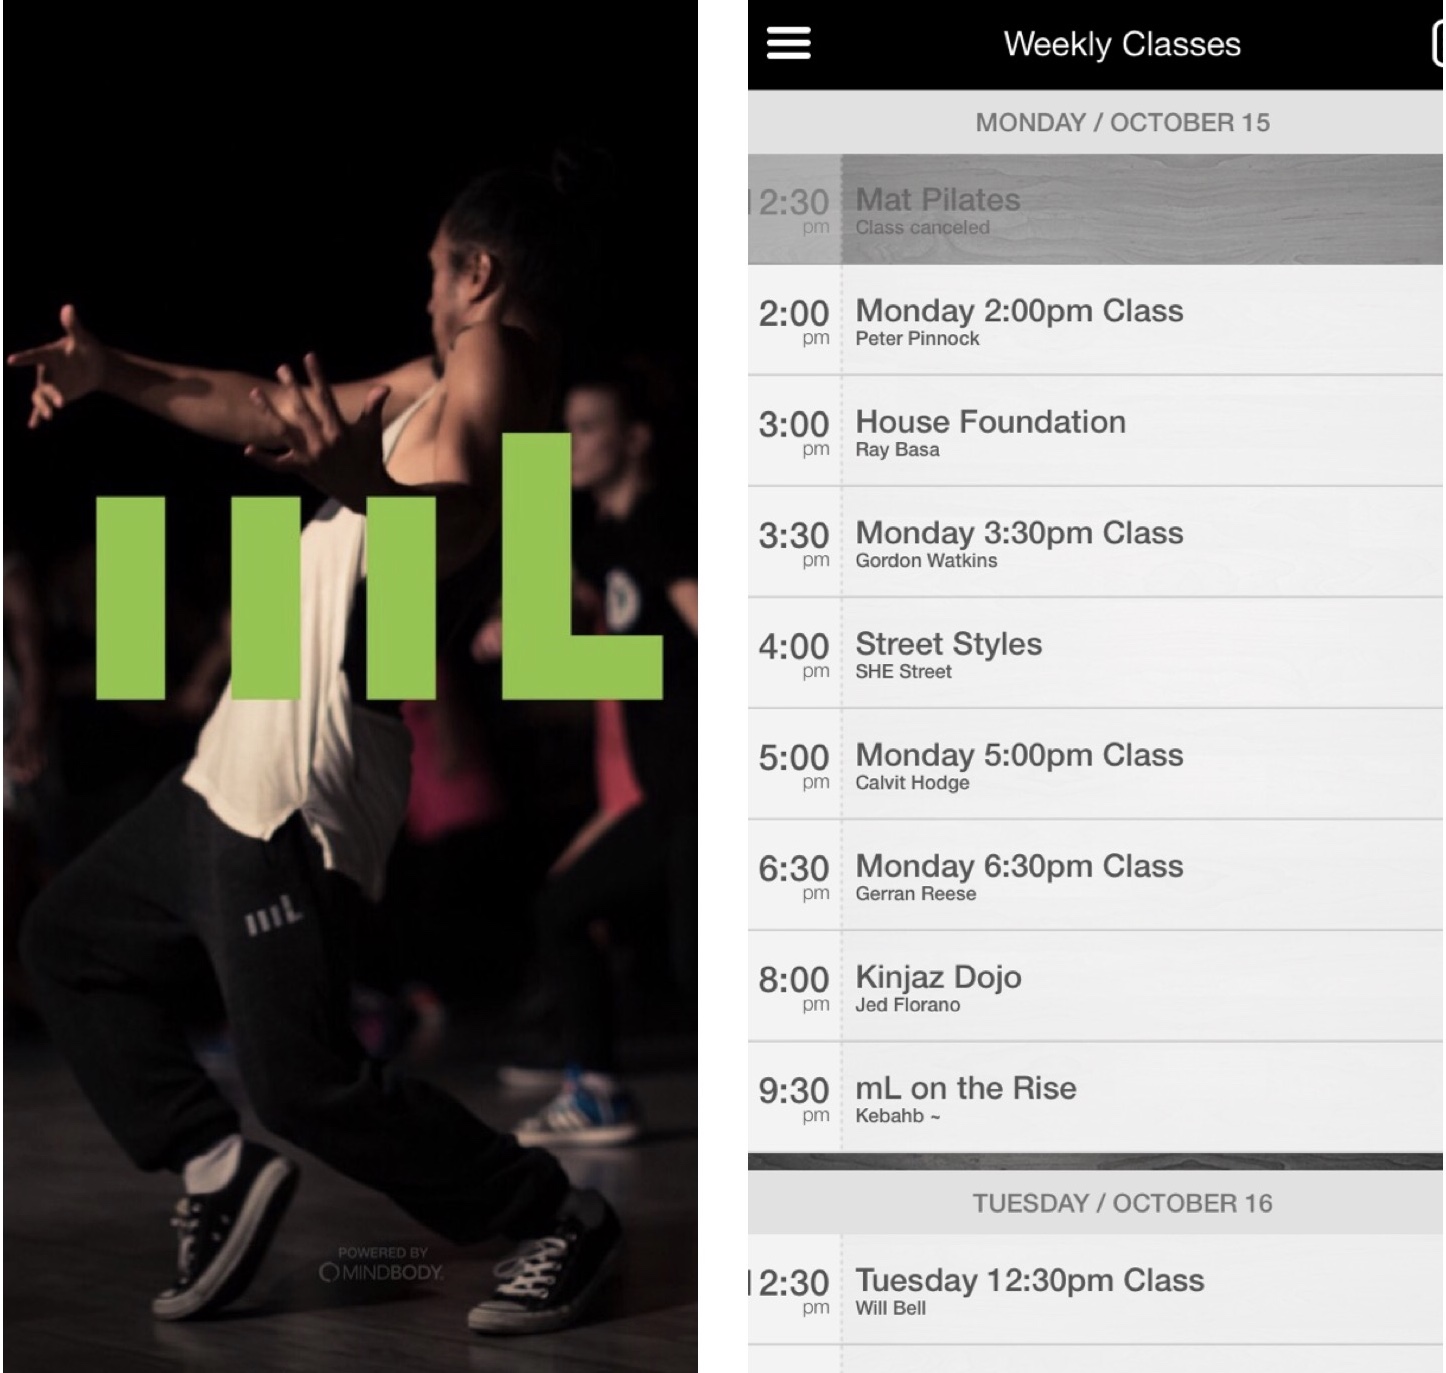Open Monday 6:30pm Class with Gerran Reese
1446x1373 pixels.
1095,875
